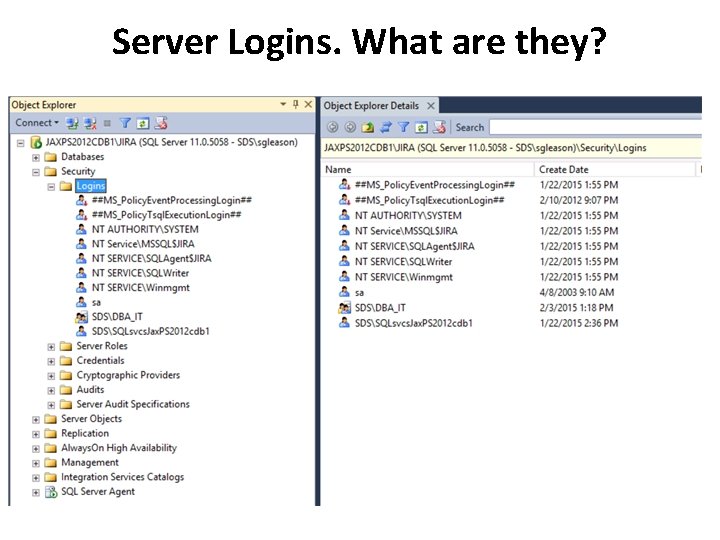Click the Stop icon in Object Explorer toolbar
This screenshot has width=720, height=540.
(x=107, y=123)
